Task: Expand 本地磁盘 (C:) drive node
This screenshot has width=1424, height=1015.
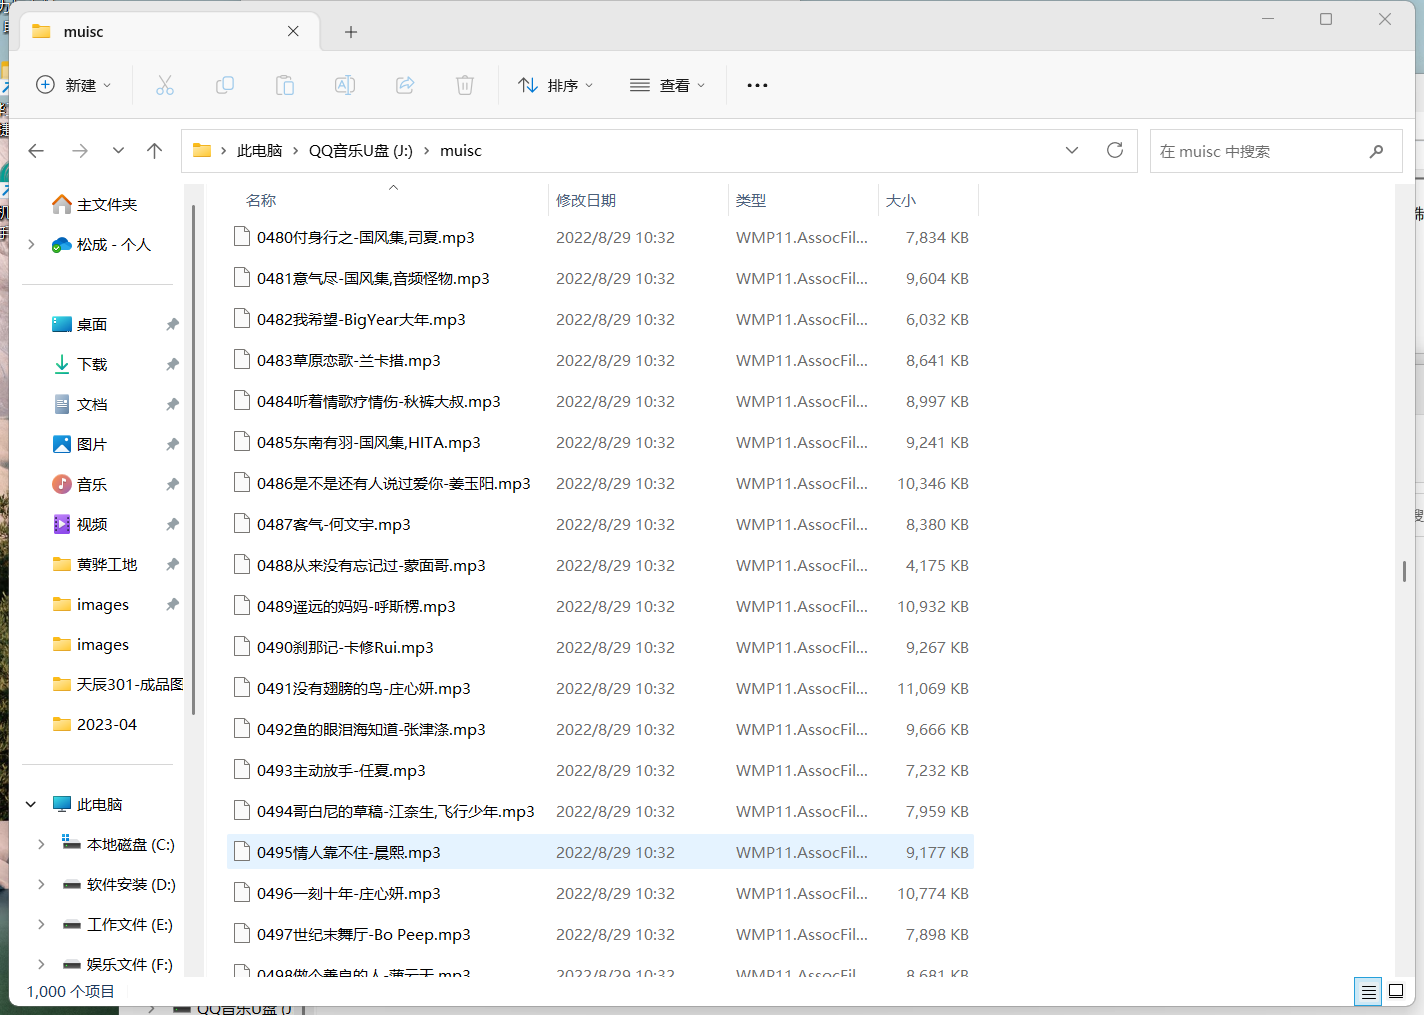Action: click(41, 844)
